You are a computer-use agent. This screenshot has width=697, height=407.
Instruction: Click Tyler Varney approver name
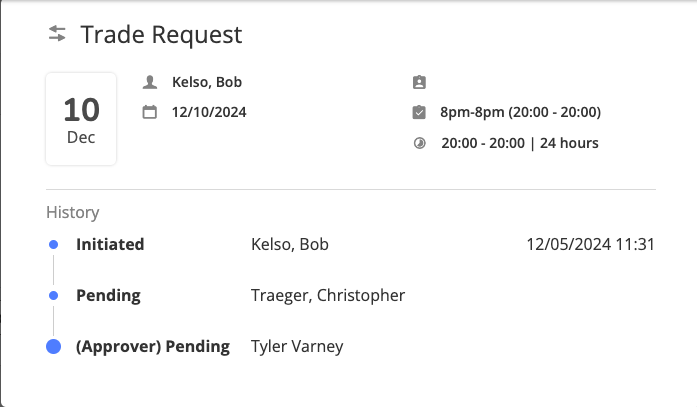point(297,347)
